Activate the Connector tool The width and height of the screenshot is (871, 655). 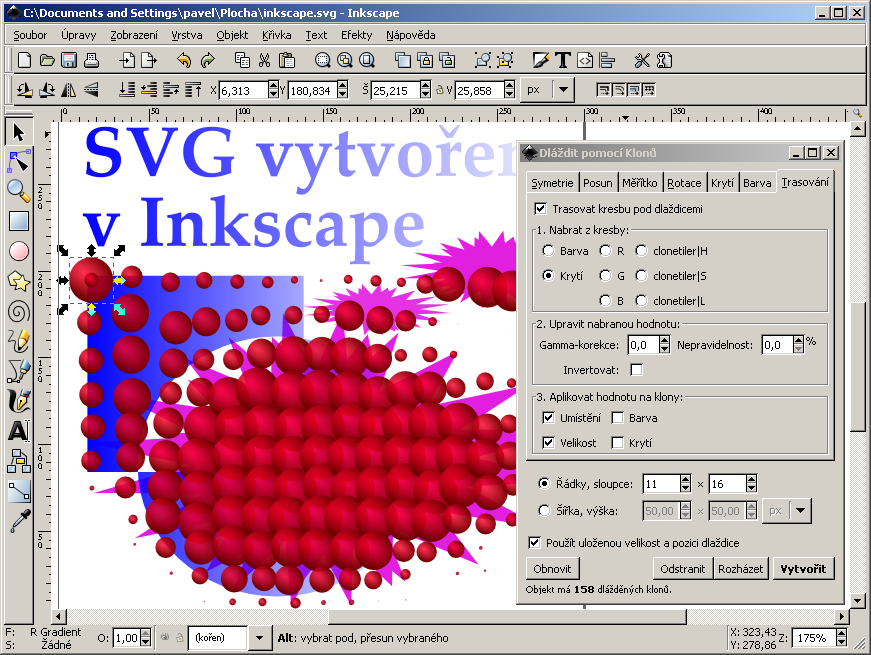[x=19, y=461]
